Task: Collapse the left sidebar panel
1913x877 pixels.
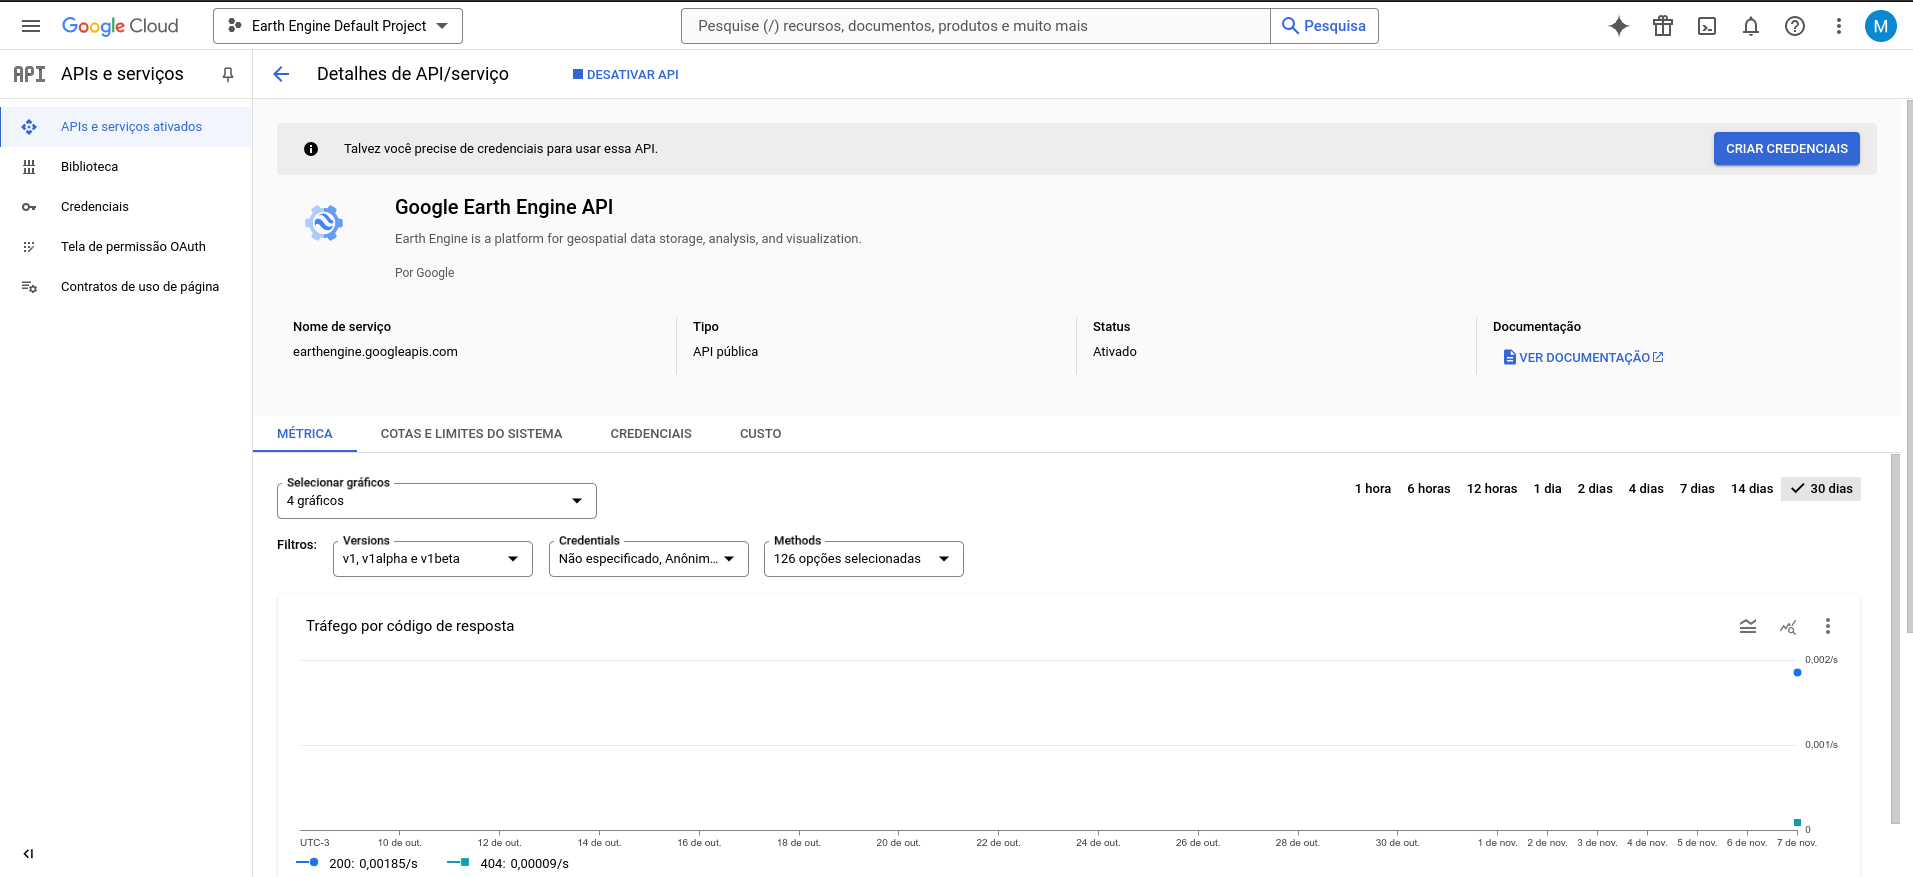Action: point(28,854)
